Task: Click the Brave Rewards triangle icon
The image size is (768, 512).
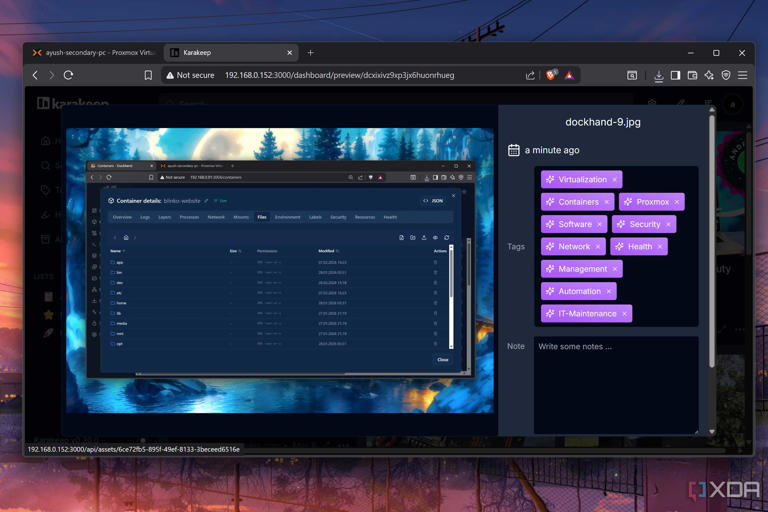Action: [x=569, y=75]
